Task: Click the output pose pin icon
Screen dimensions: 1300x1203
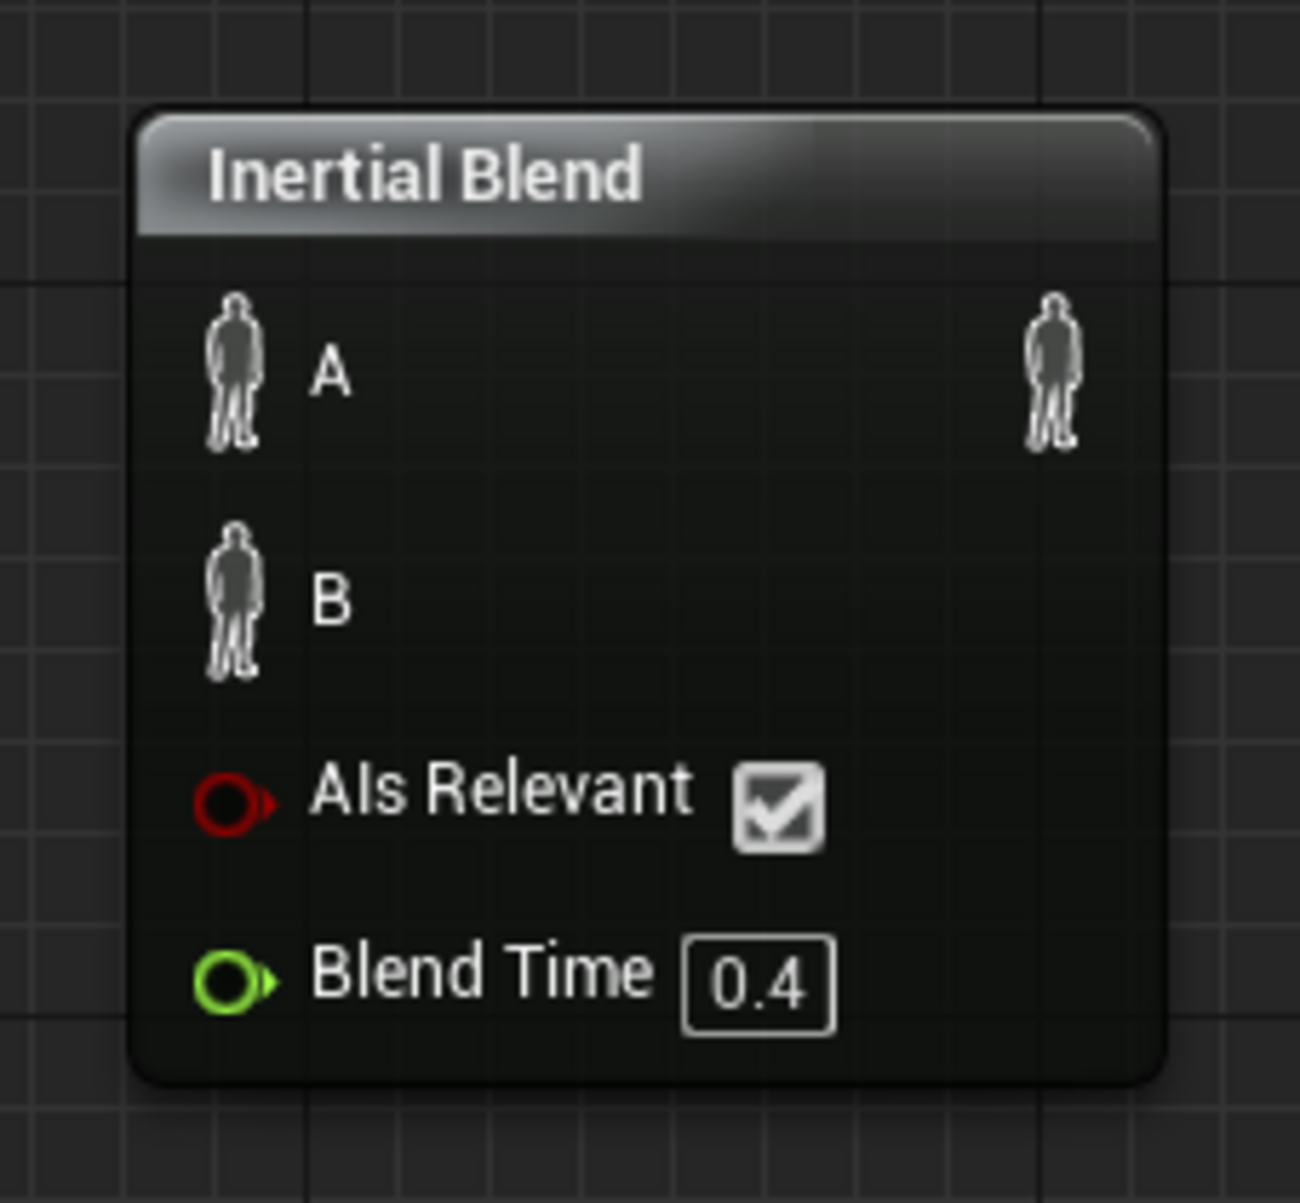Action: (1052, 372)
